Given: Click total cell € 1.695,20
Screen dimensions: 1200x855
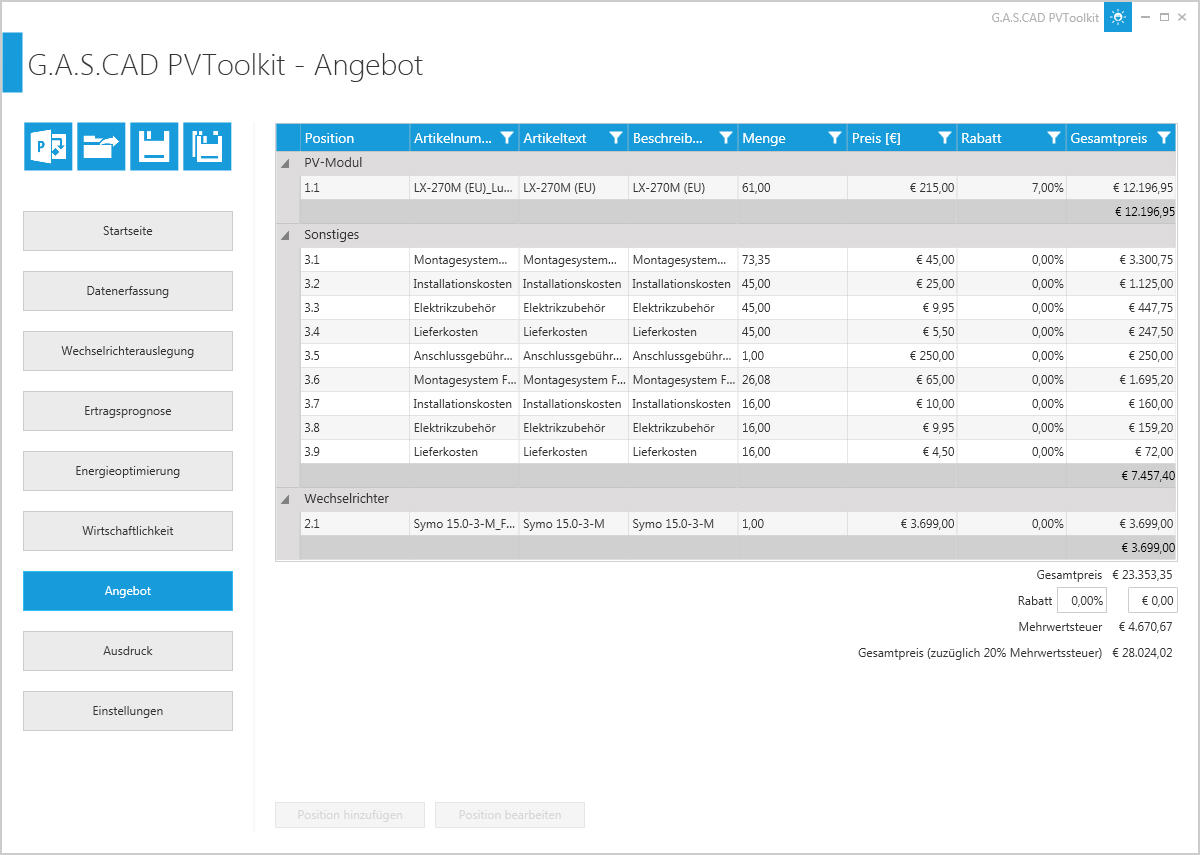Looking at the screenshot, I should [x=1122, y=379].
